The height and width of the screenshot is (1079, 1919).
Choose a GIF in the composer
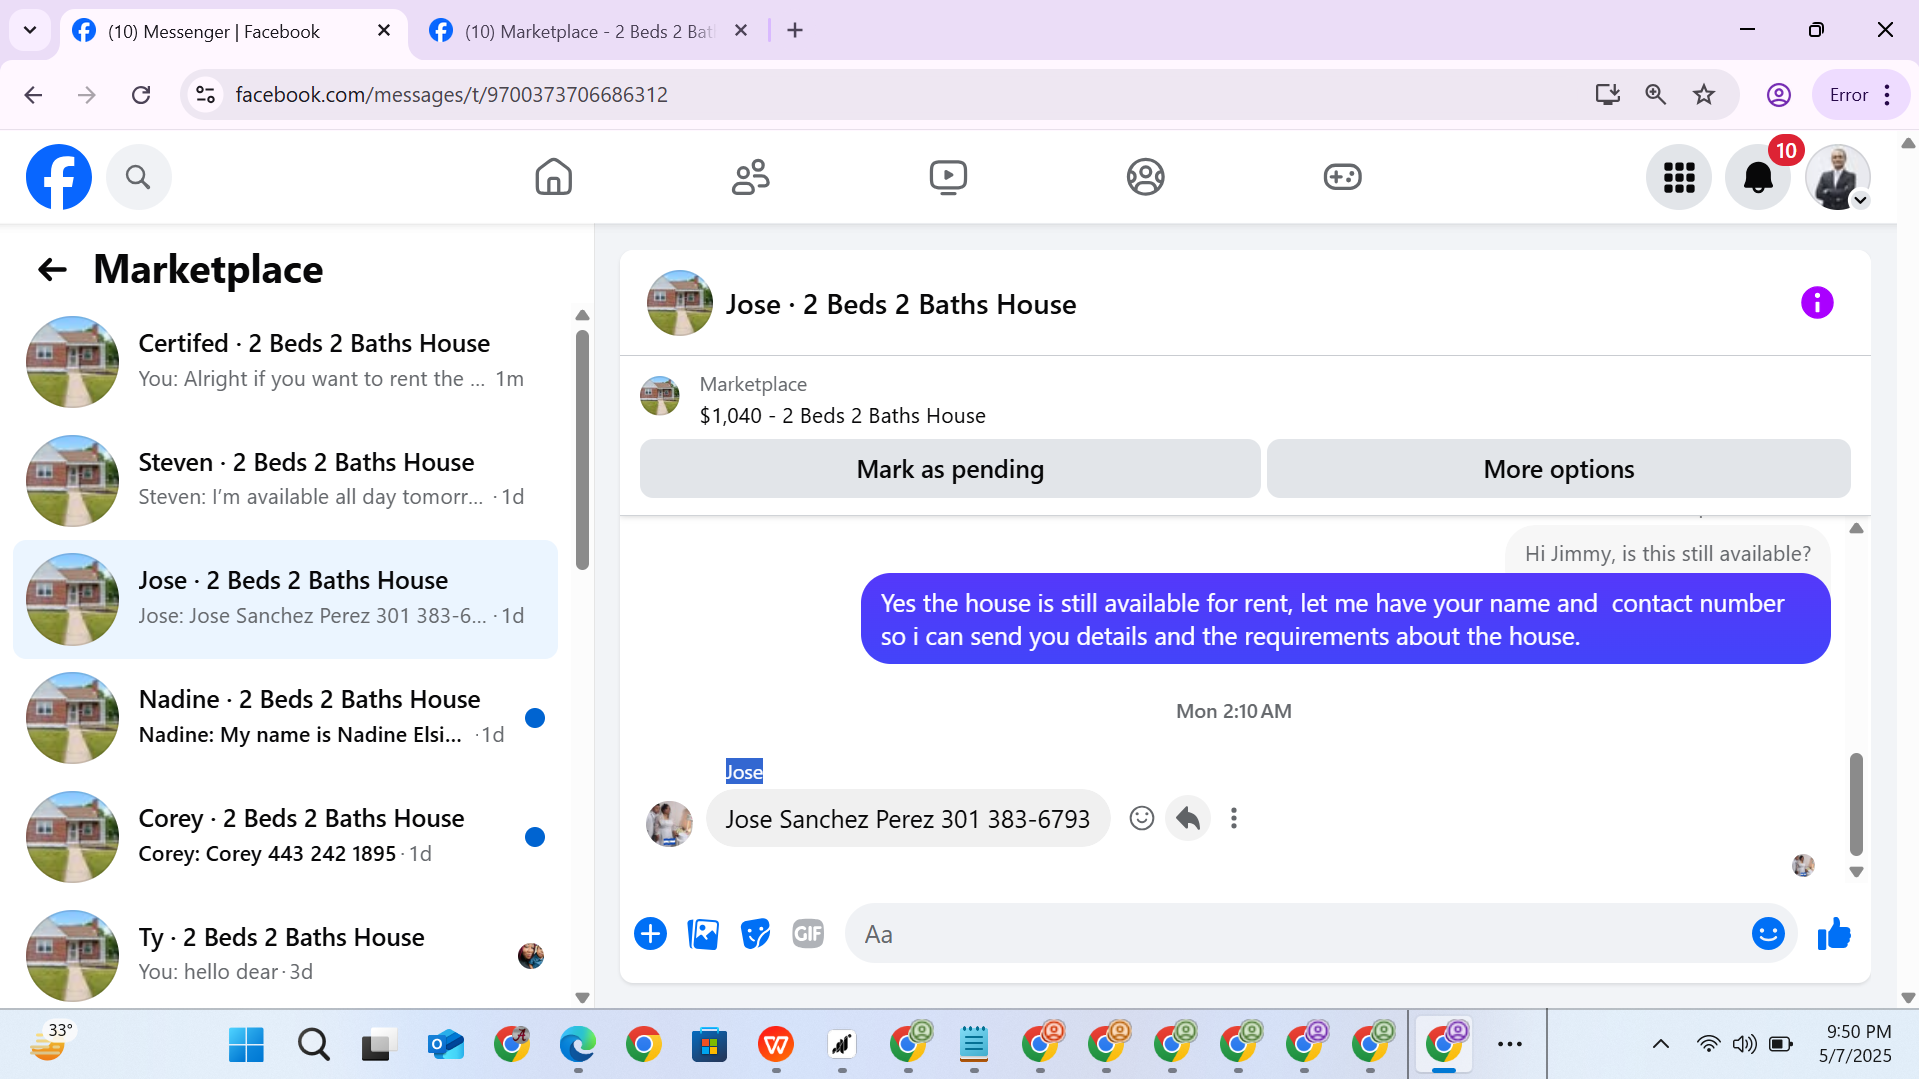pyautogui.click(x=808, y=934)
